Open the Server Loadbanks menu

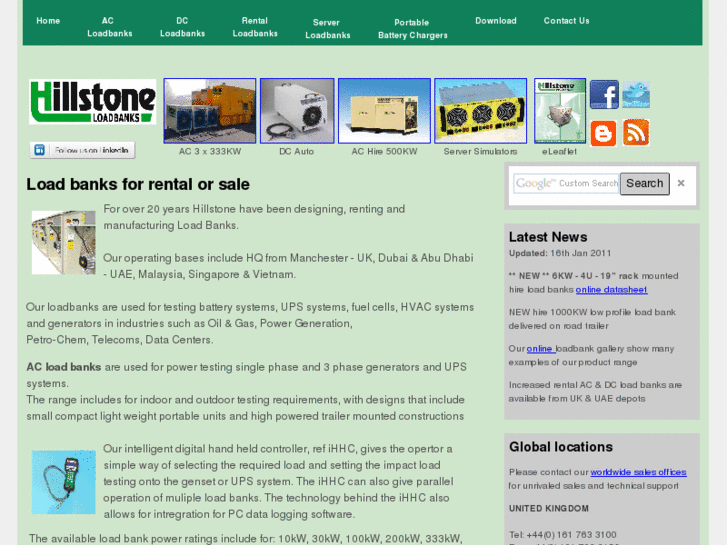pos(327,29)
